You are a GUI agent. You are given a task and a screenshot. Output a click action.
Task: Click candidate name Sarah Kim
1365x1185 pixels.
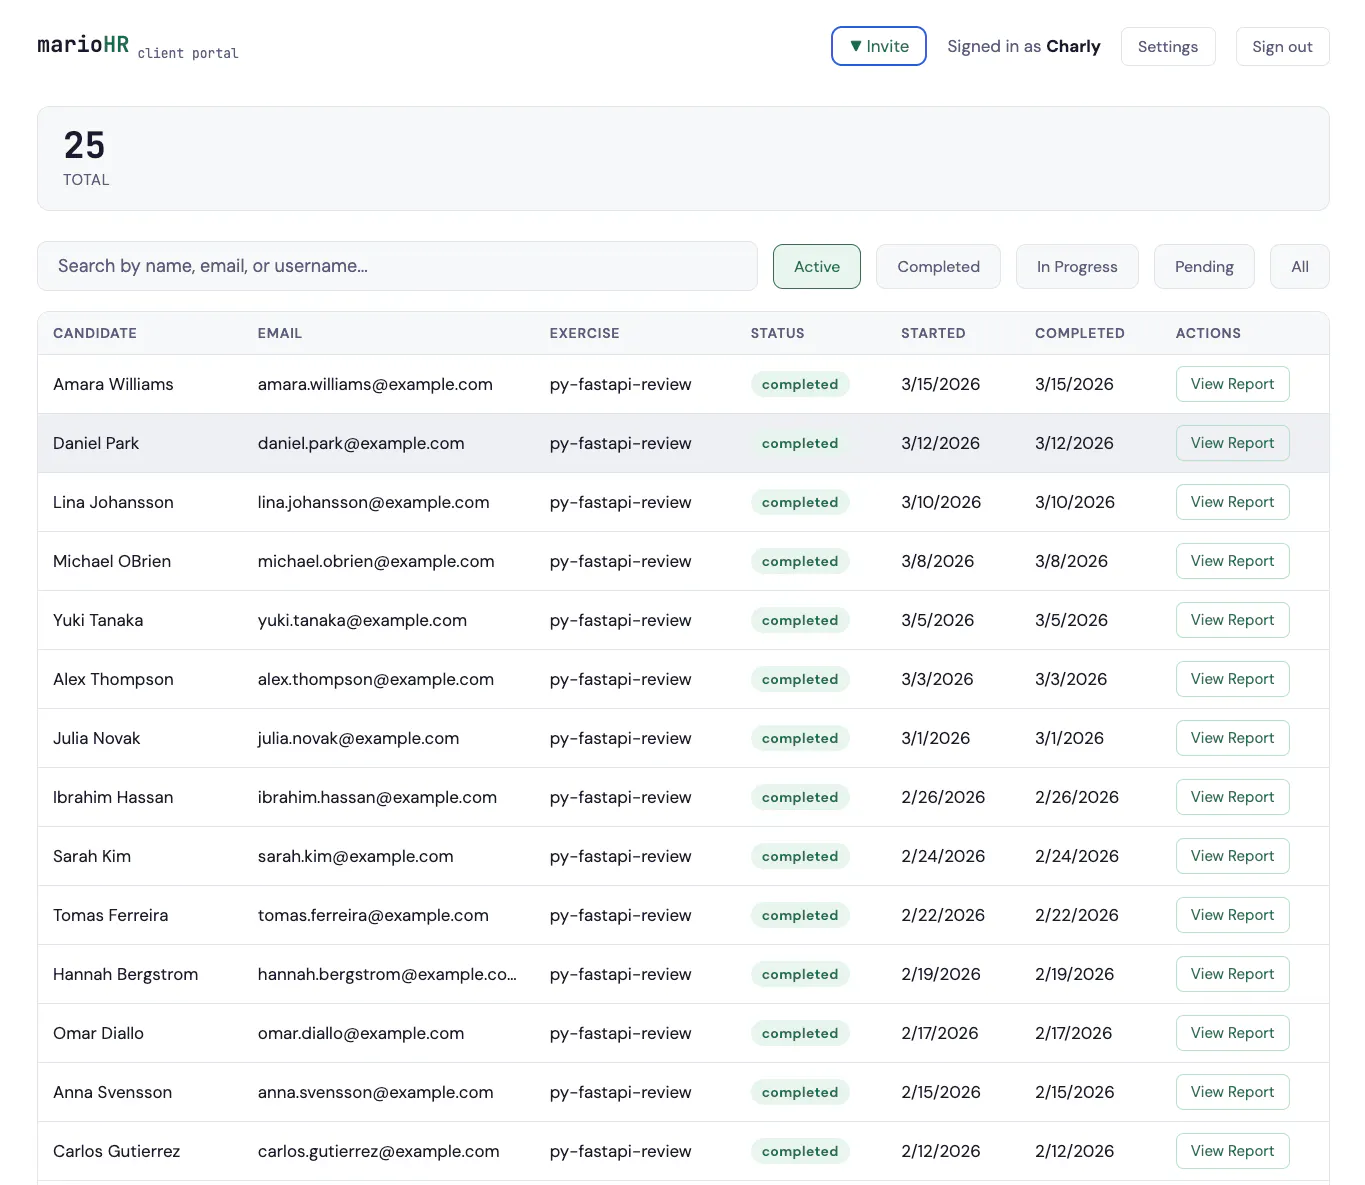pos(92,856)
